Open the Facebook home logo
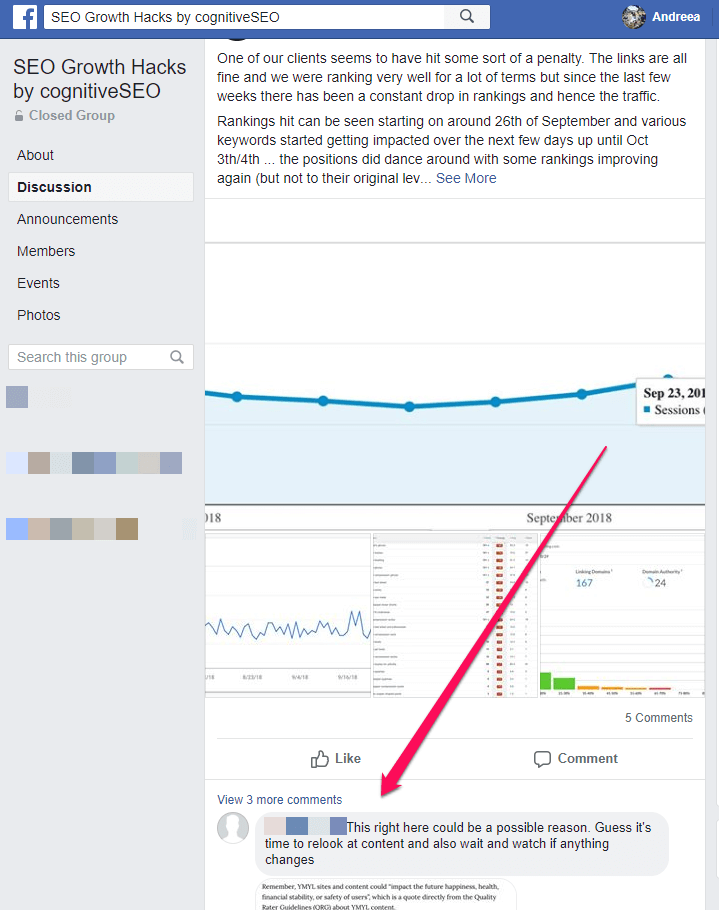Screen dimensions: 719x910 (x=24, y=17)
